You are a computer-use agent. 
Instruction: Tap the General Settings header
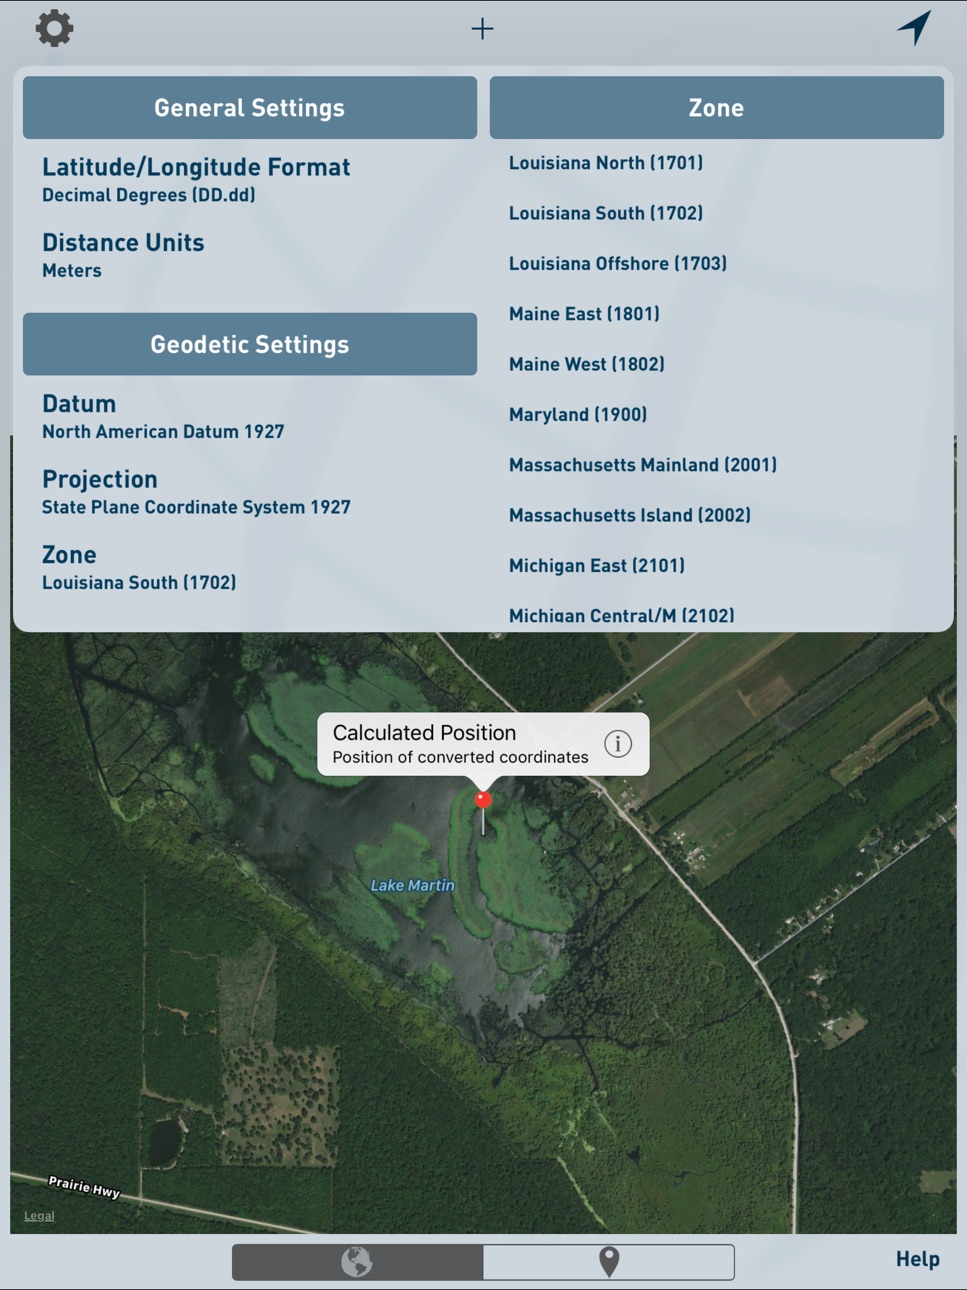(250, 108)
